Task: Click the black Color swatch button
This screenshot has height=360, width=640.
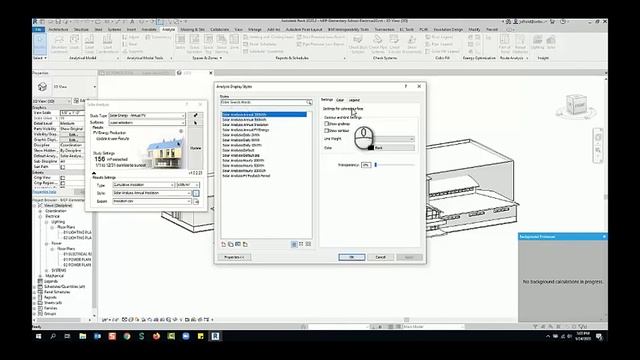Action: (391, 148)
